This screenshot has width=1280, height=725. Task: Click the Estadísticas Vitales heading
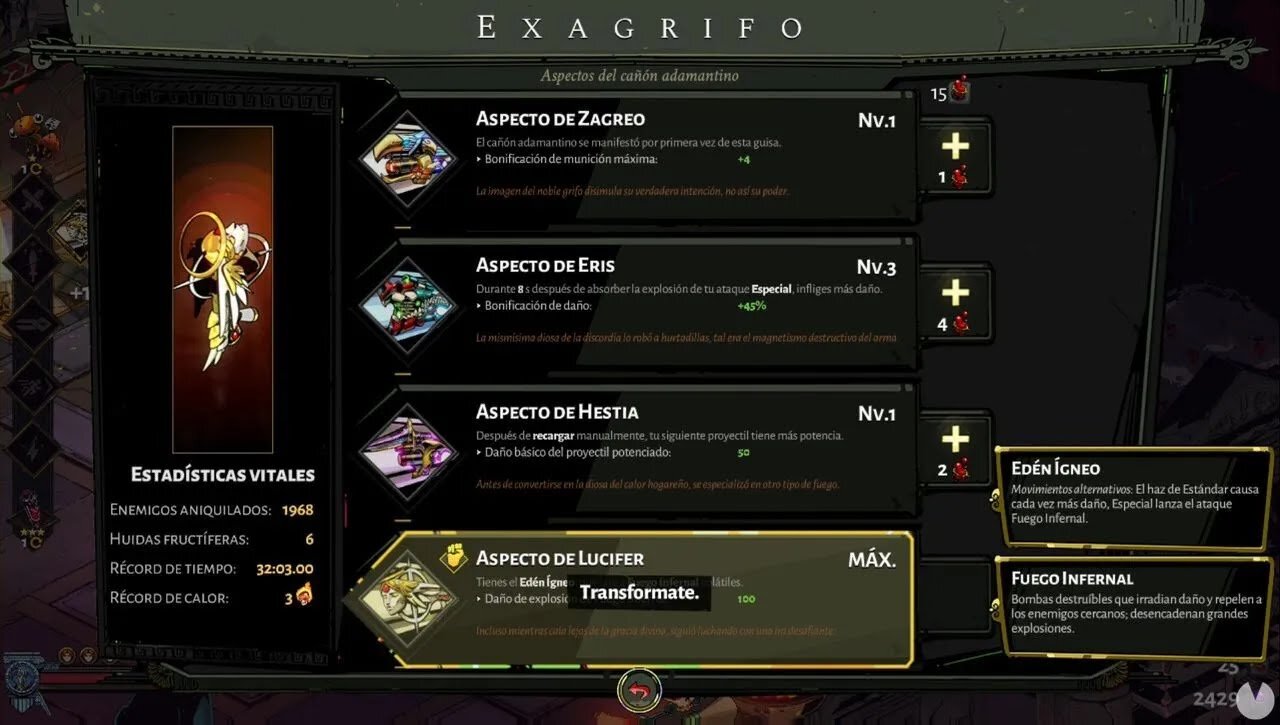[223, 475]
